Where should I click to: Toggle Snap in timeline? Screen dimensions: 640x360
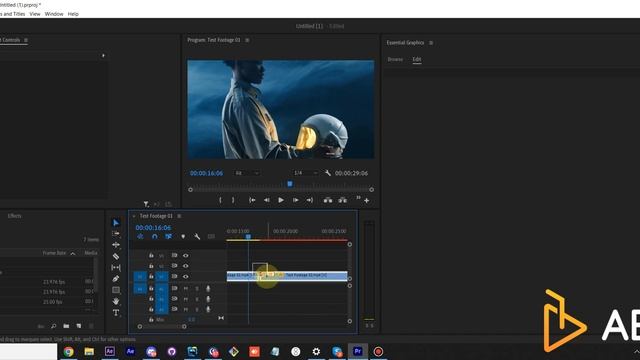pyautogui.click(x=154, y=237)
